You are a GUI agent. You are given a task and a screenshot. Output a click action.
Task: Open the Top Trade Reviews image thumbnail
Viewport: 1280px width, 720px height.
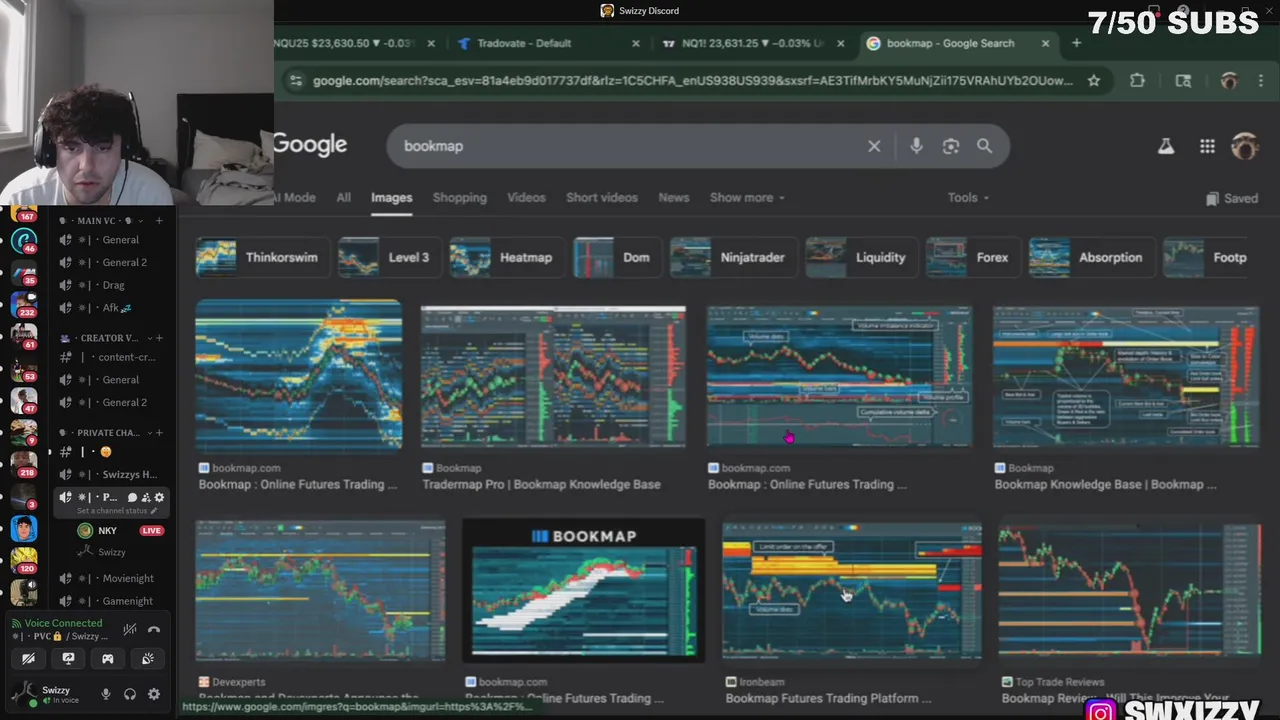point(1129,591)
